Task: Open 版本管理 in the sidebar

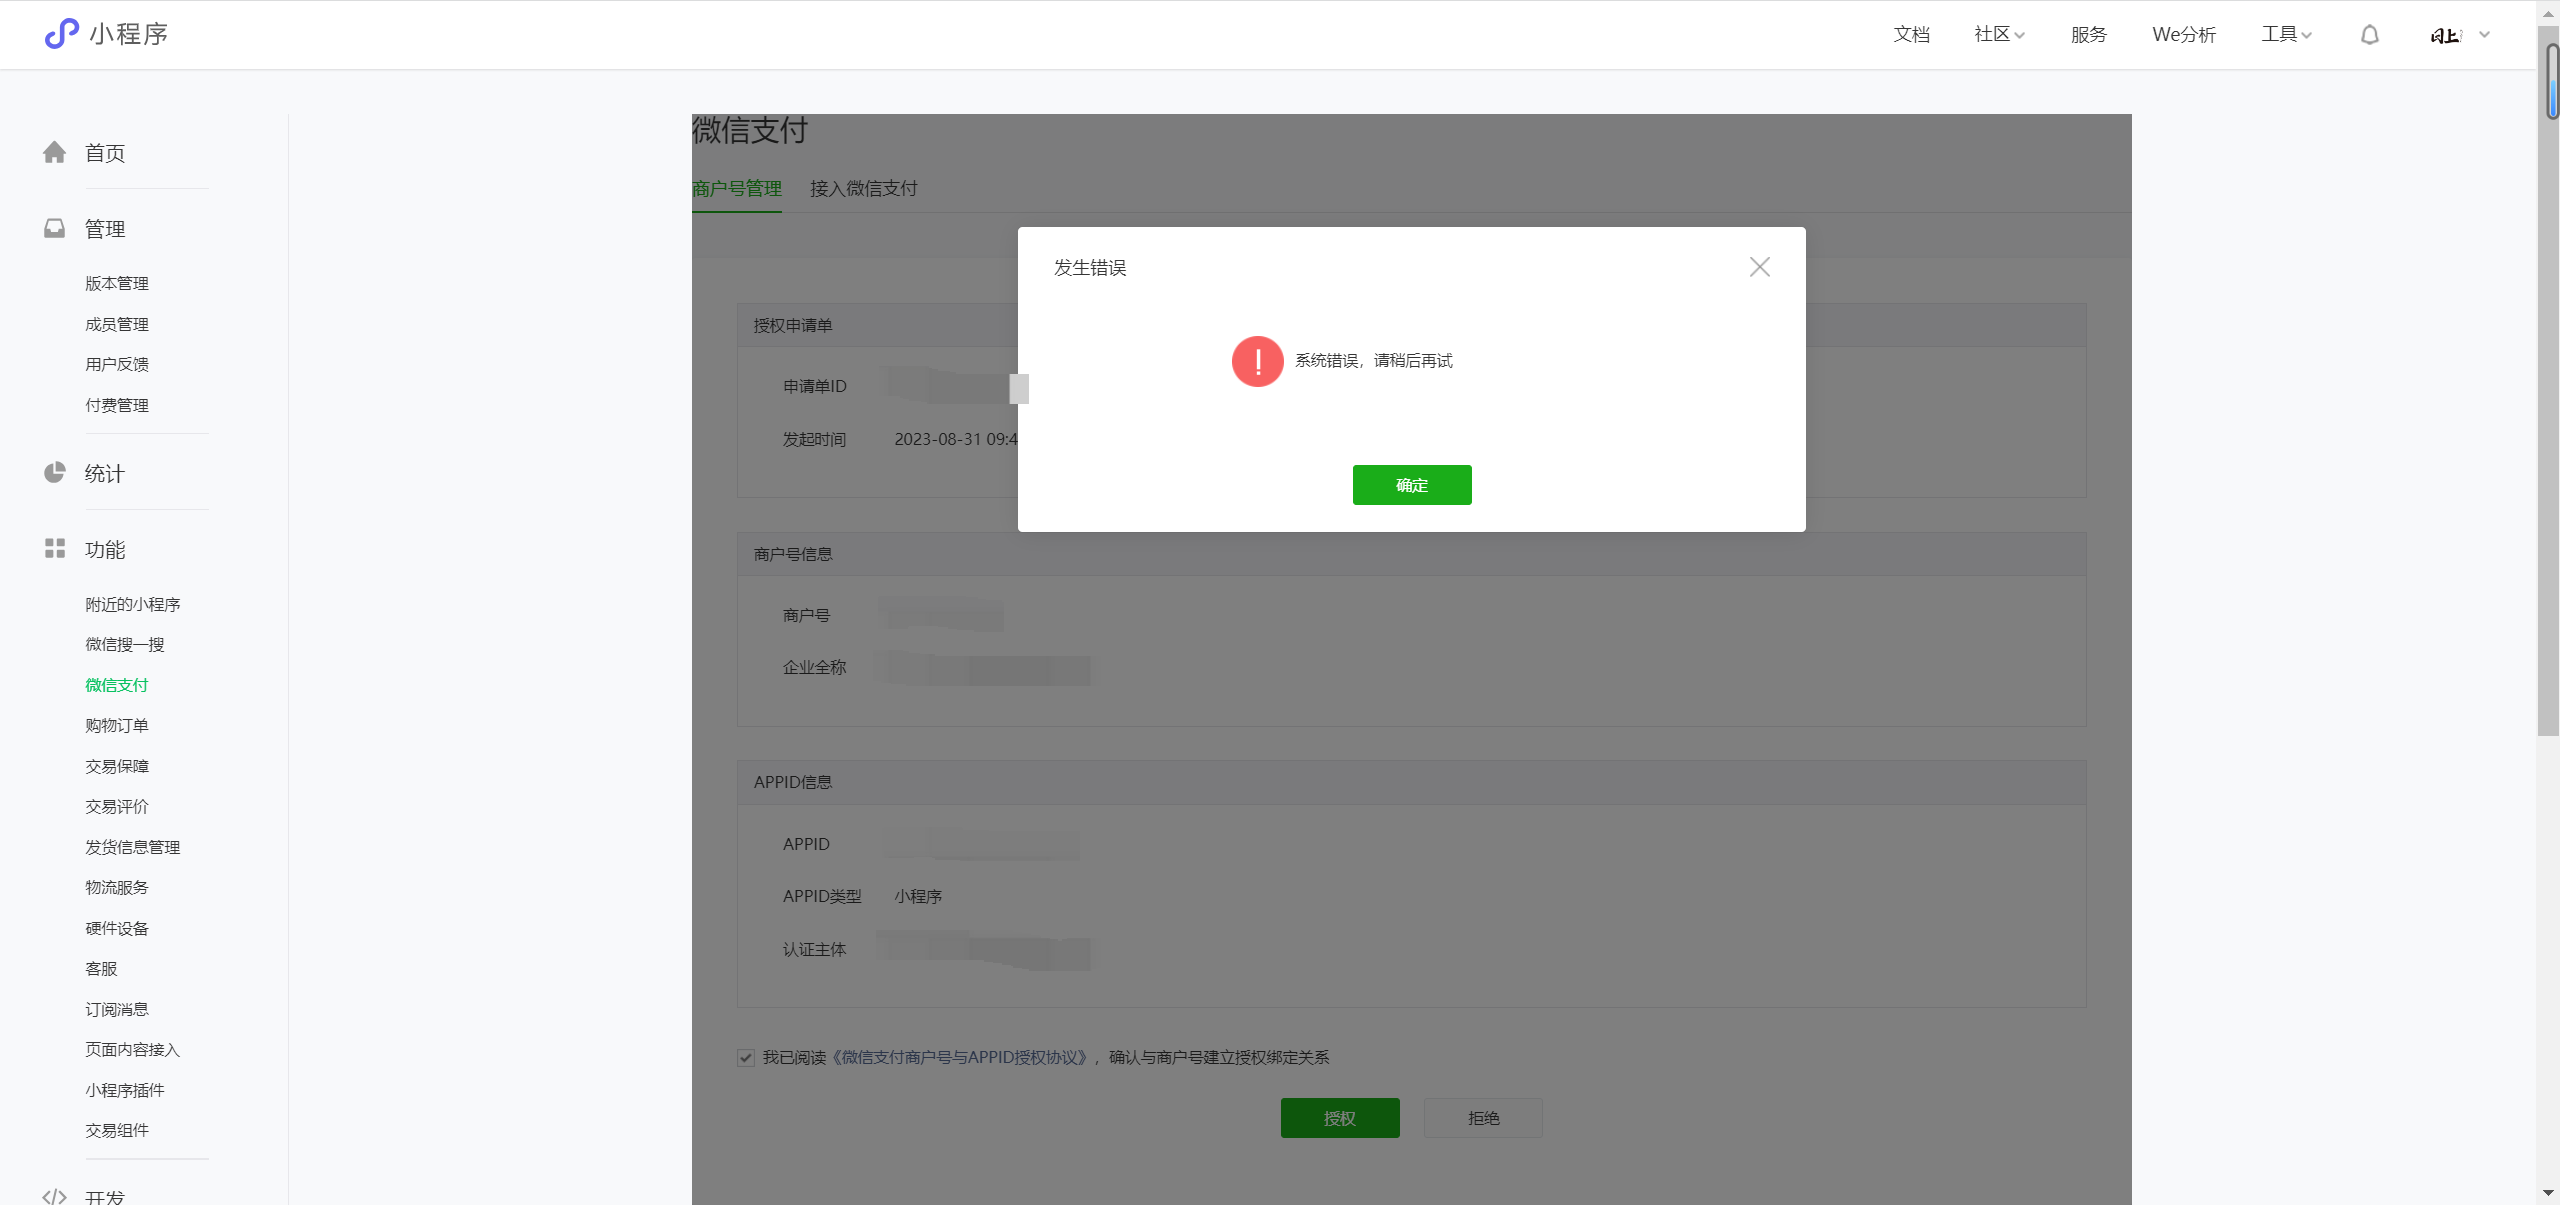Action: click(117, 283)
